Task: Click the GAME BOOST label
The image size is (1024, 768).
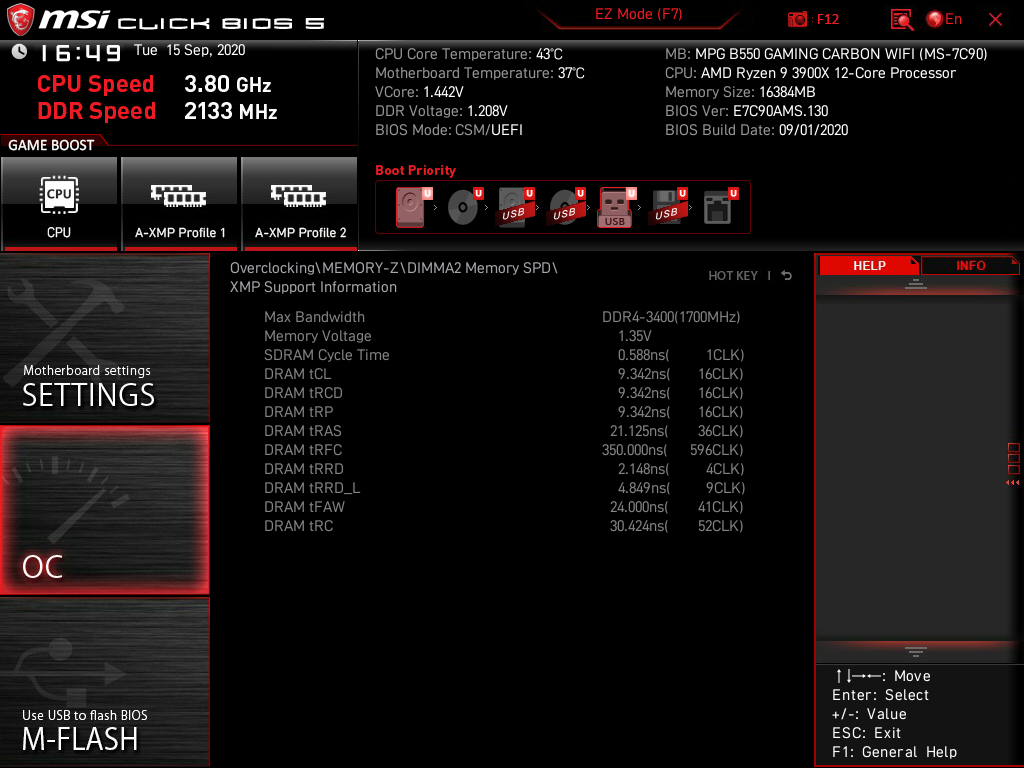Action: tap(51, 145)
